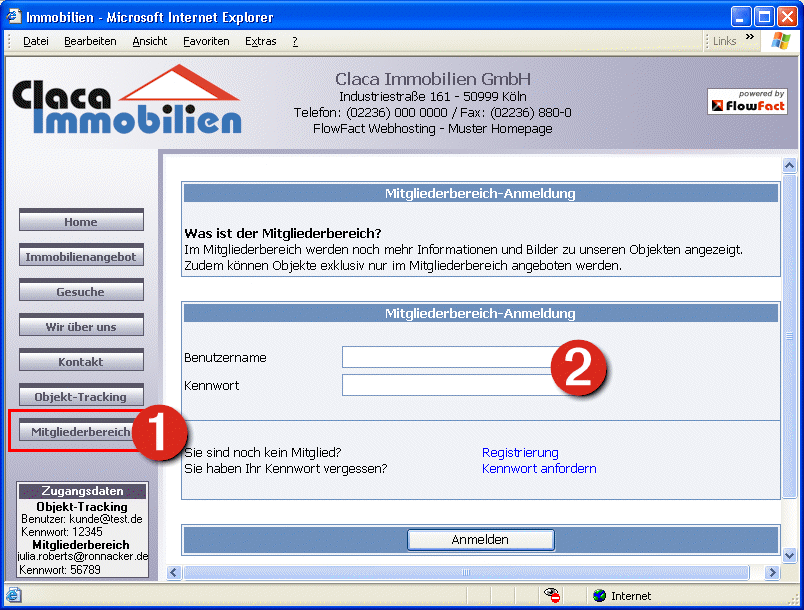Open the ? help menu

click(295, 41)
